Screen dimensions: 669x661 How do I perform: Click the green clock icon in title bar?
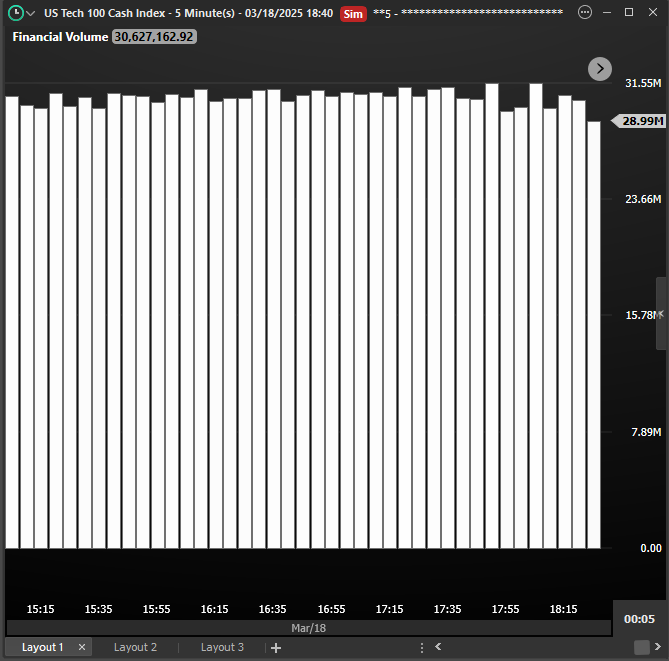coord(15,13)
